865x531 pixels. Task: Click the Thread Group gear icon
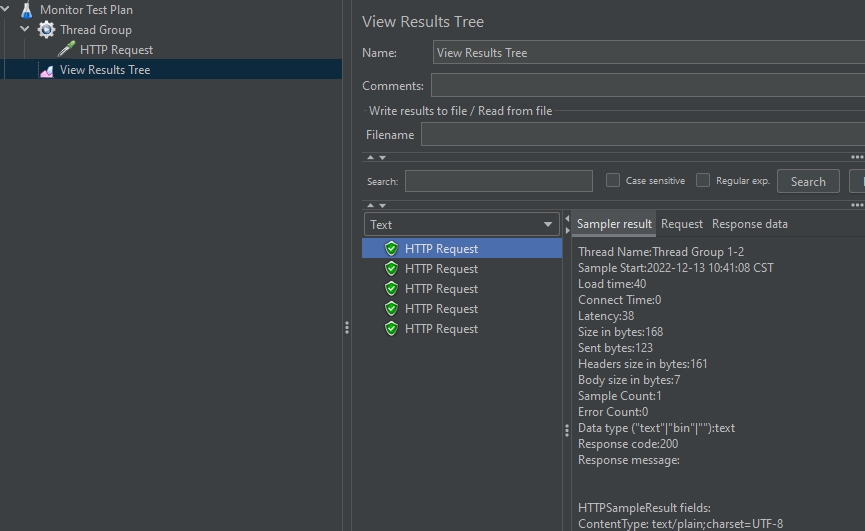click(46, 30)
